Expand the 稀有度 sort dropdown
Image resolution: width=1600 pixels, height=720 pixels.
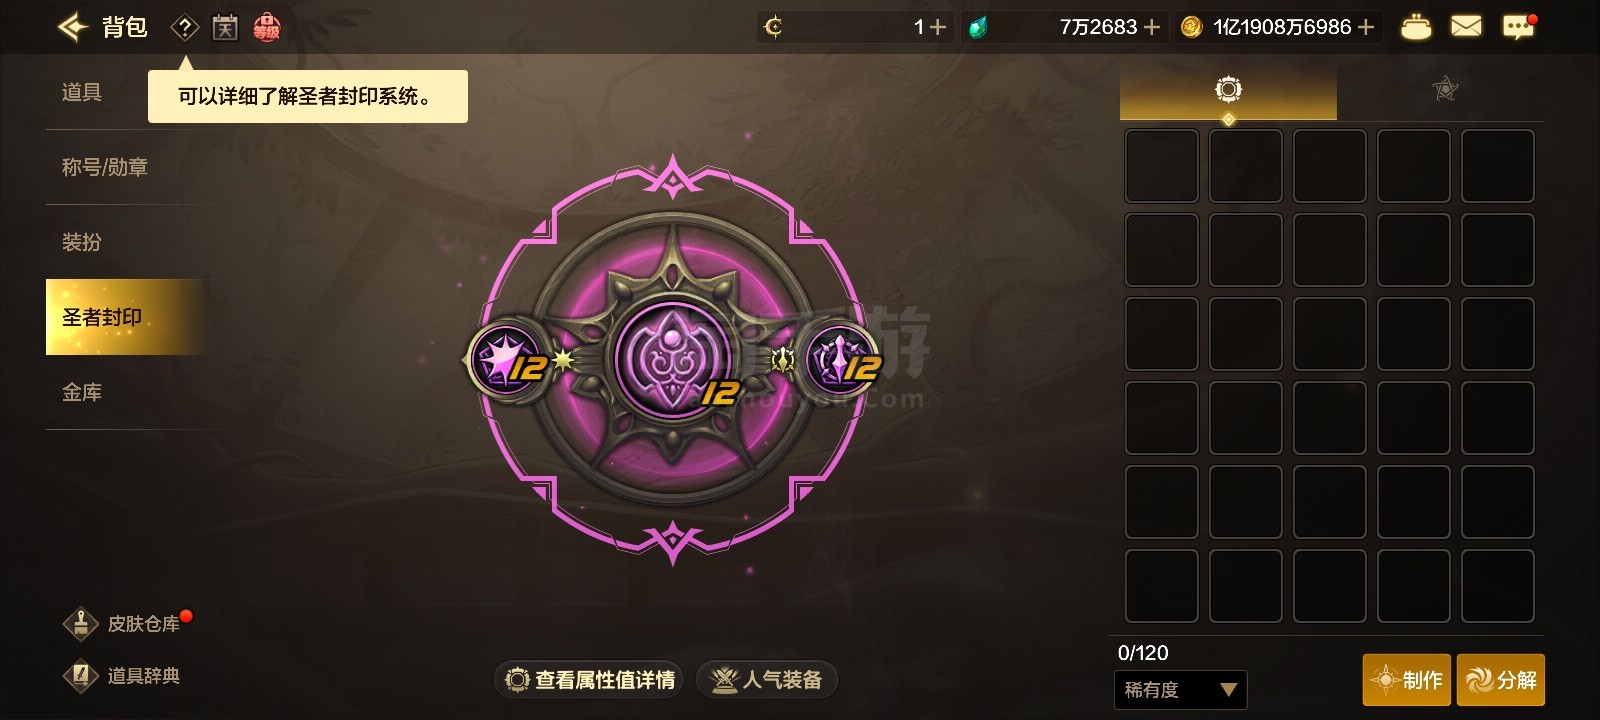[1180, 689]
